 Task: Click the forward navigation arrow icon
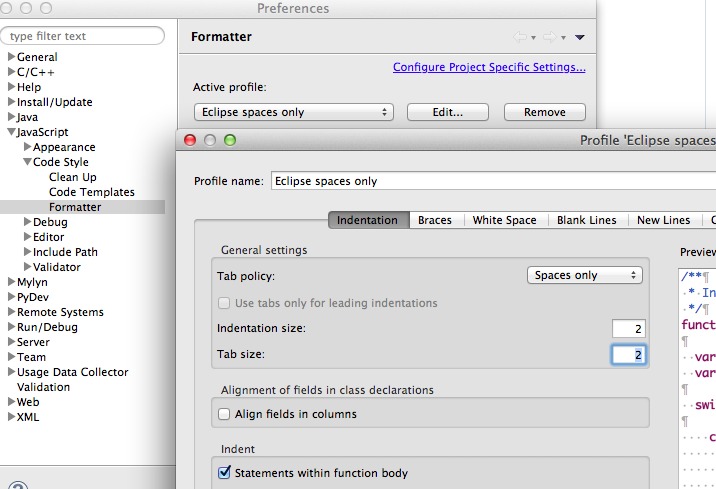(549, 37)
